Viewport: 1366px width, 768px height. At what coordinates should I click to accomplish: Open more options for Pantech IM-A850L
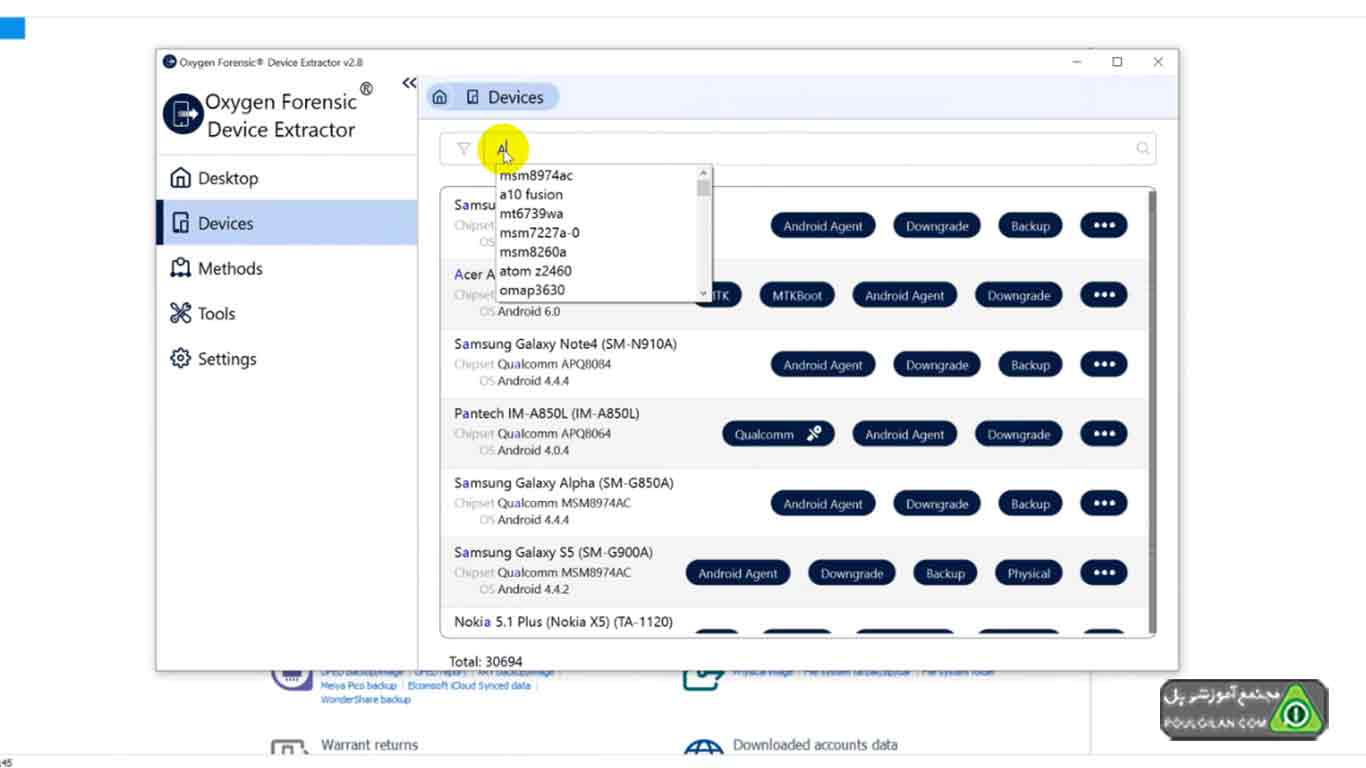click(1104, 434)
